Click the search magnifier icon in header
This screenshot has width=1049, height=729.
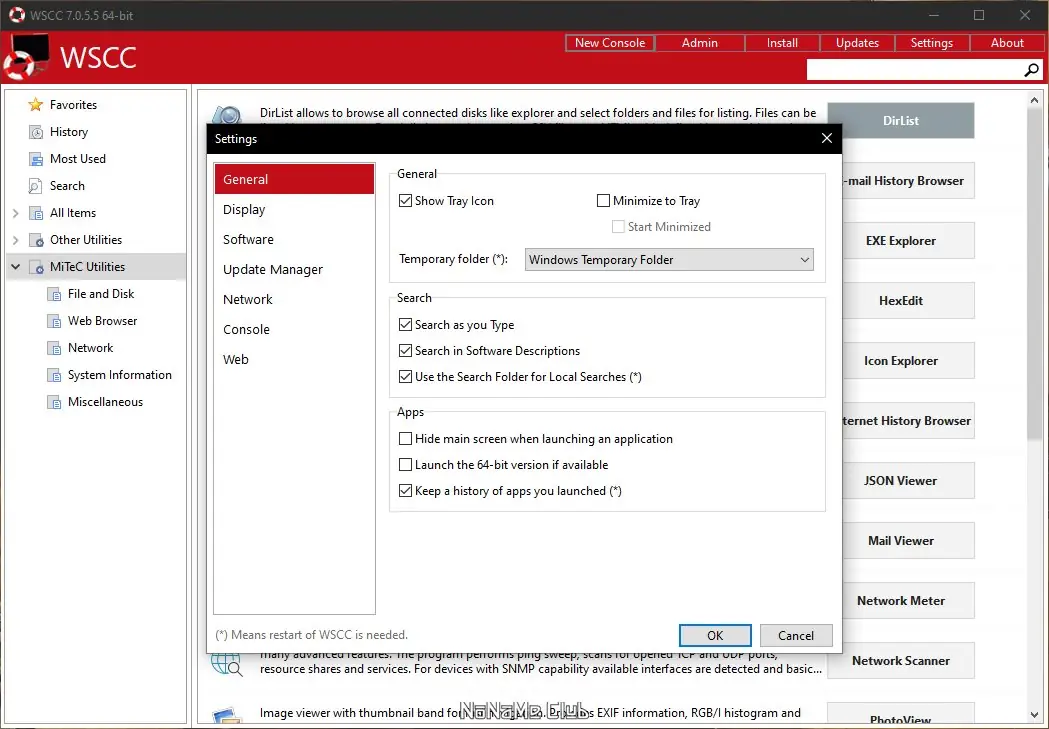pos(1032,70)
